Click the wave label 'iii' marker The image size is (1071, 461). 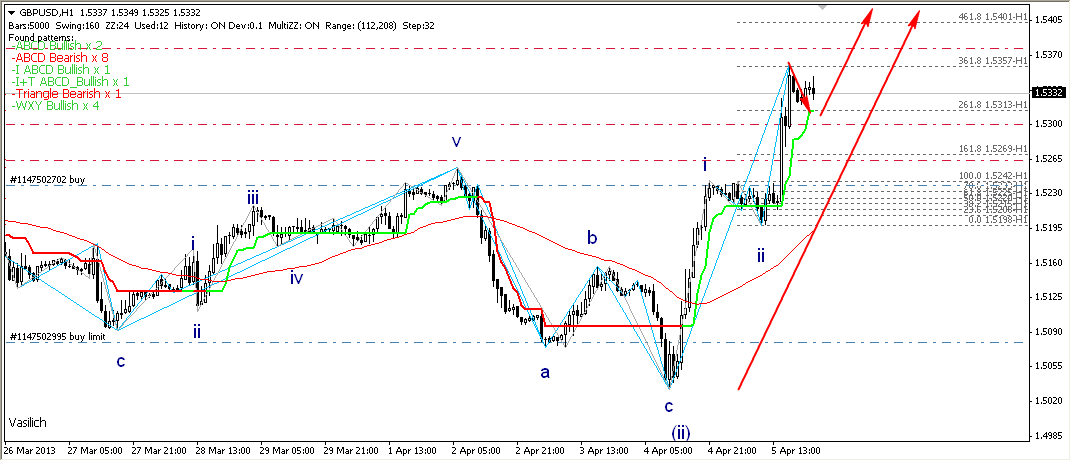[x=254, y=198]
